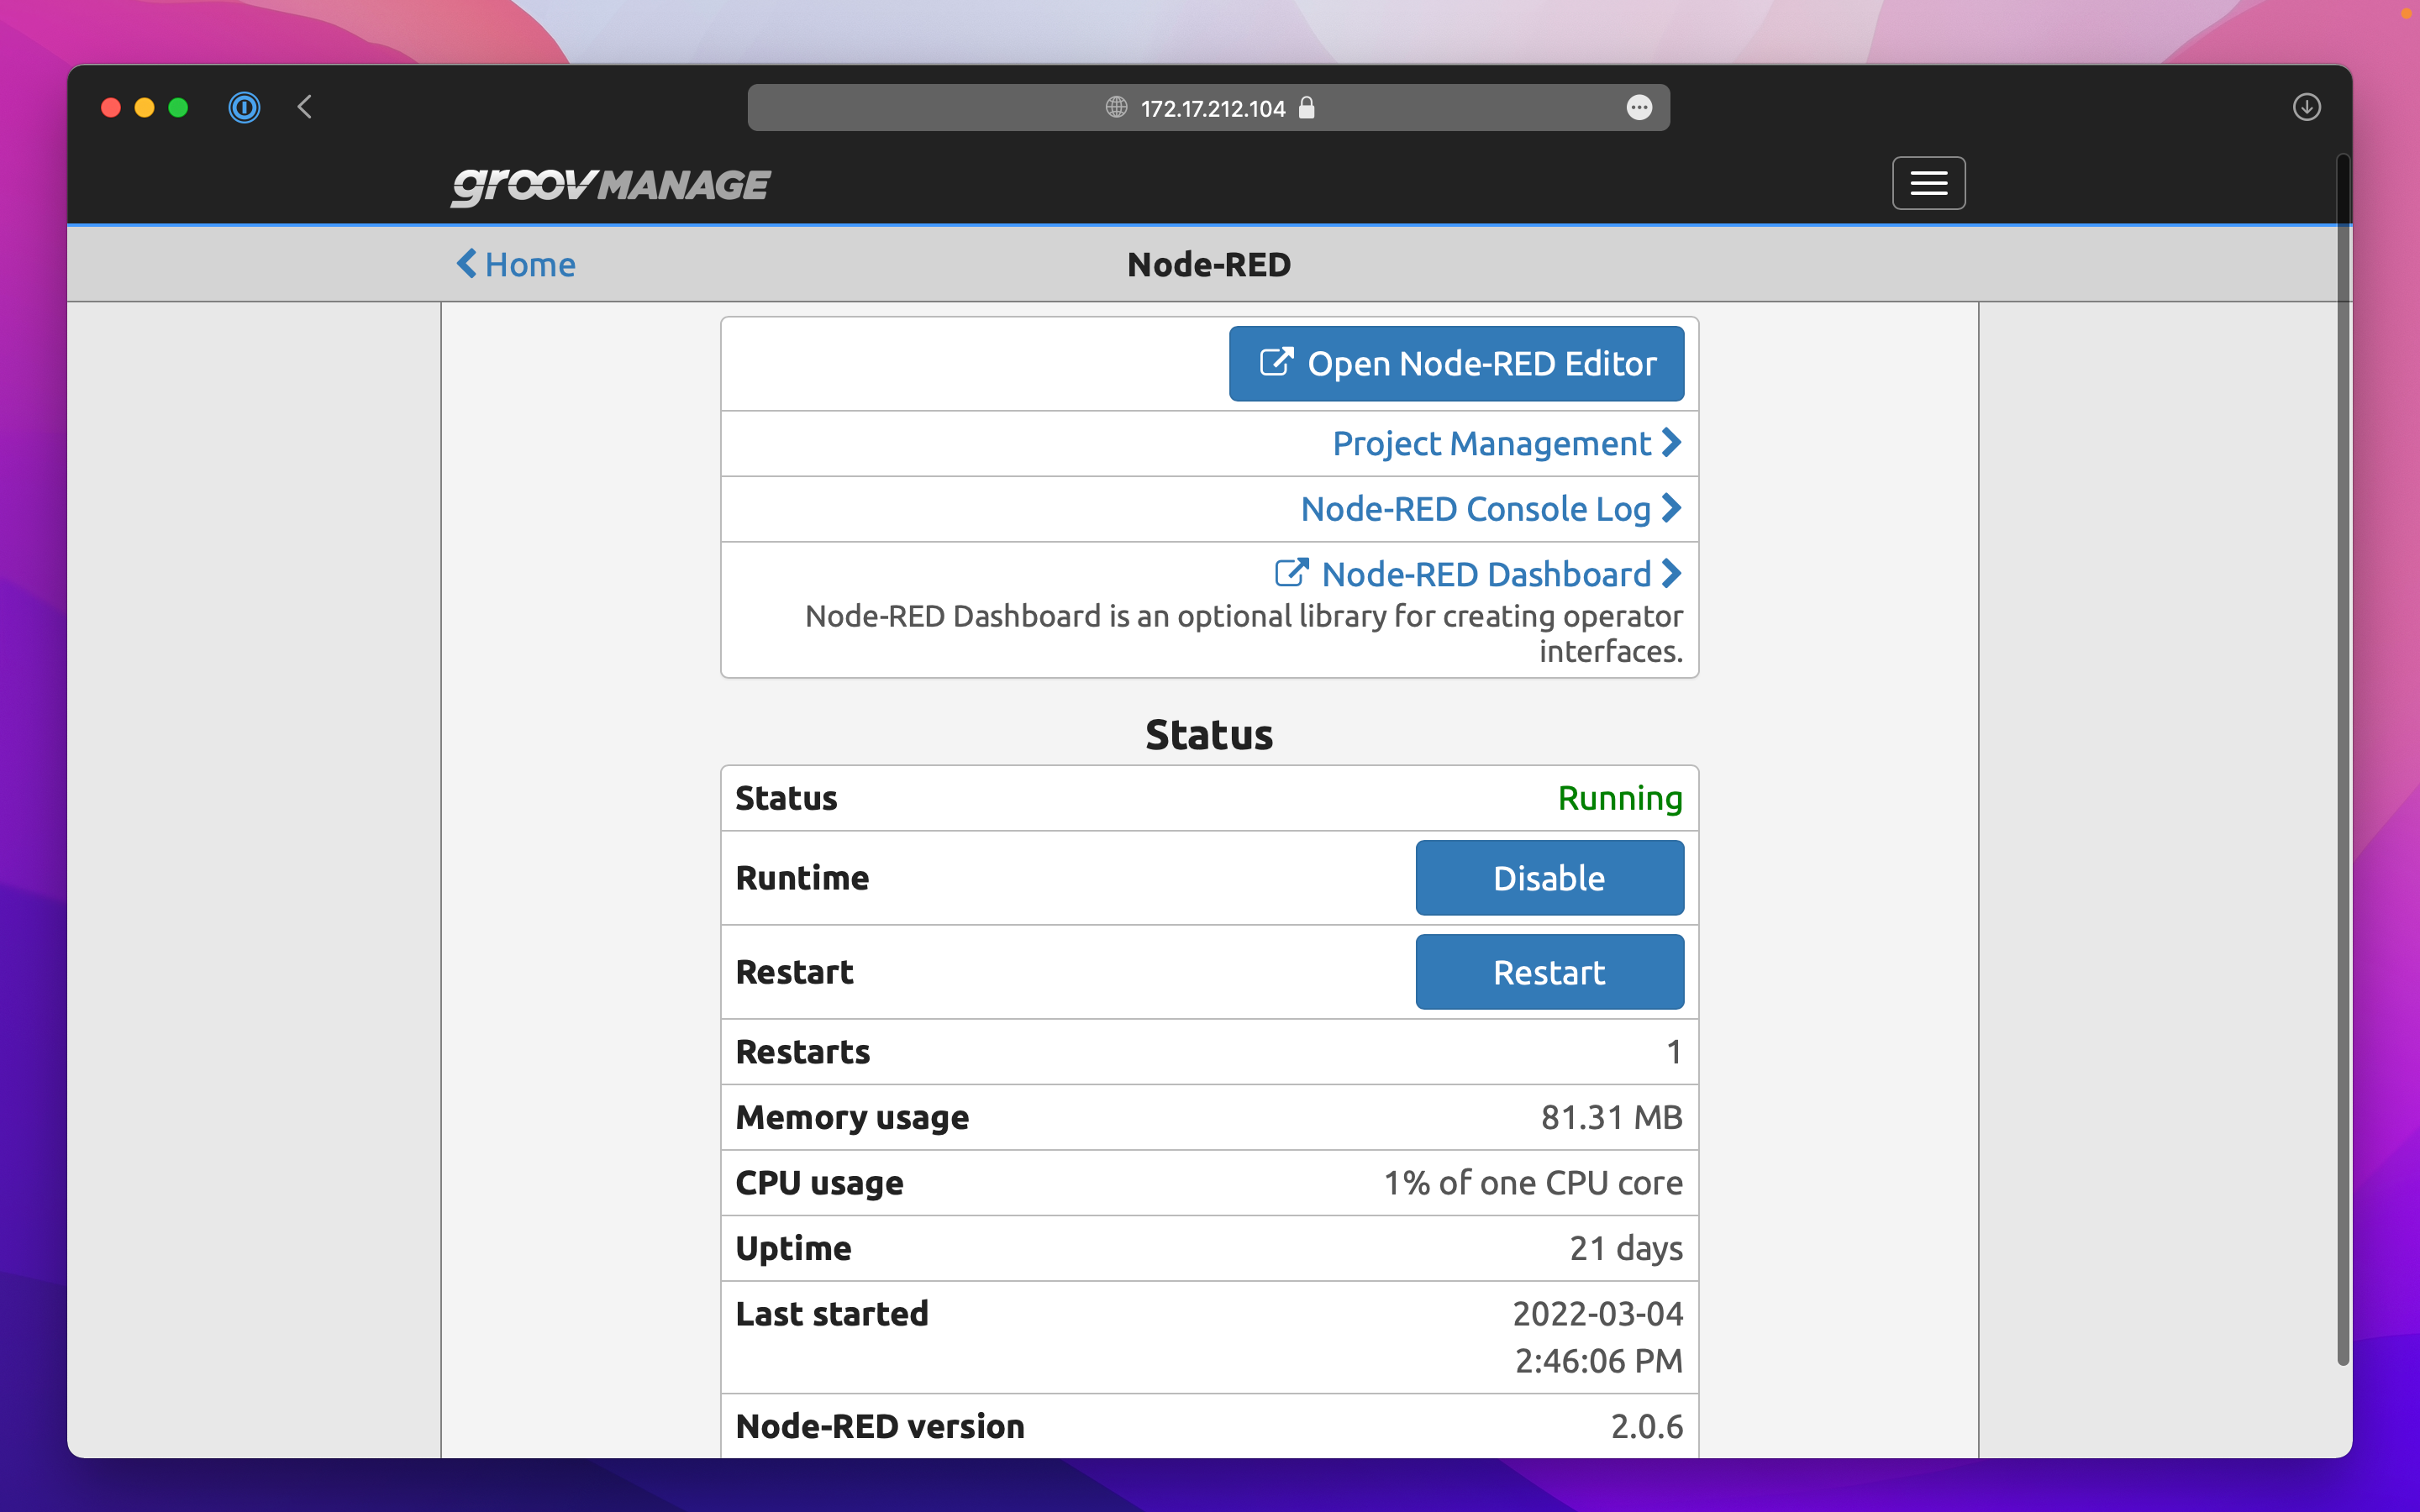This screenshot has height=1512, width=2420.
Task: Click the lock icon in address bar
Action: (x=1306, y=108)
